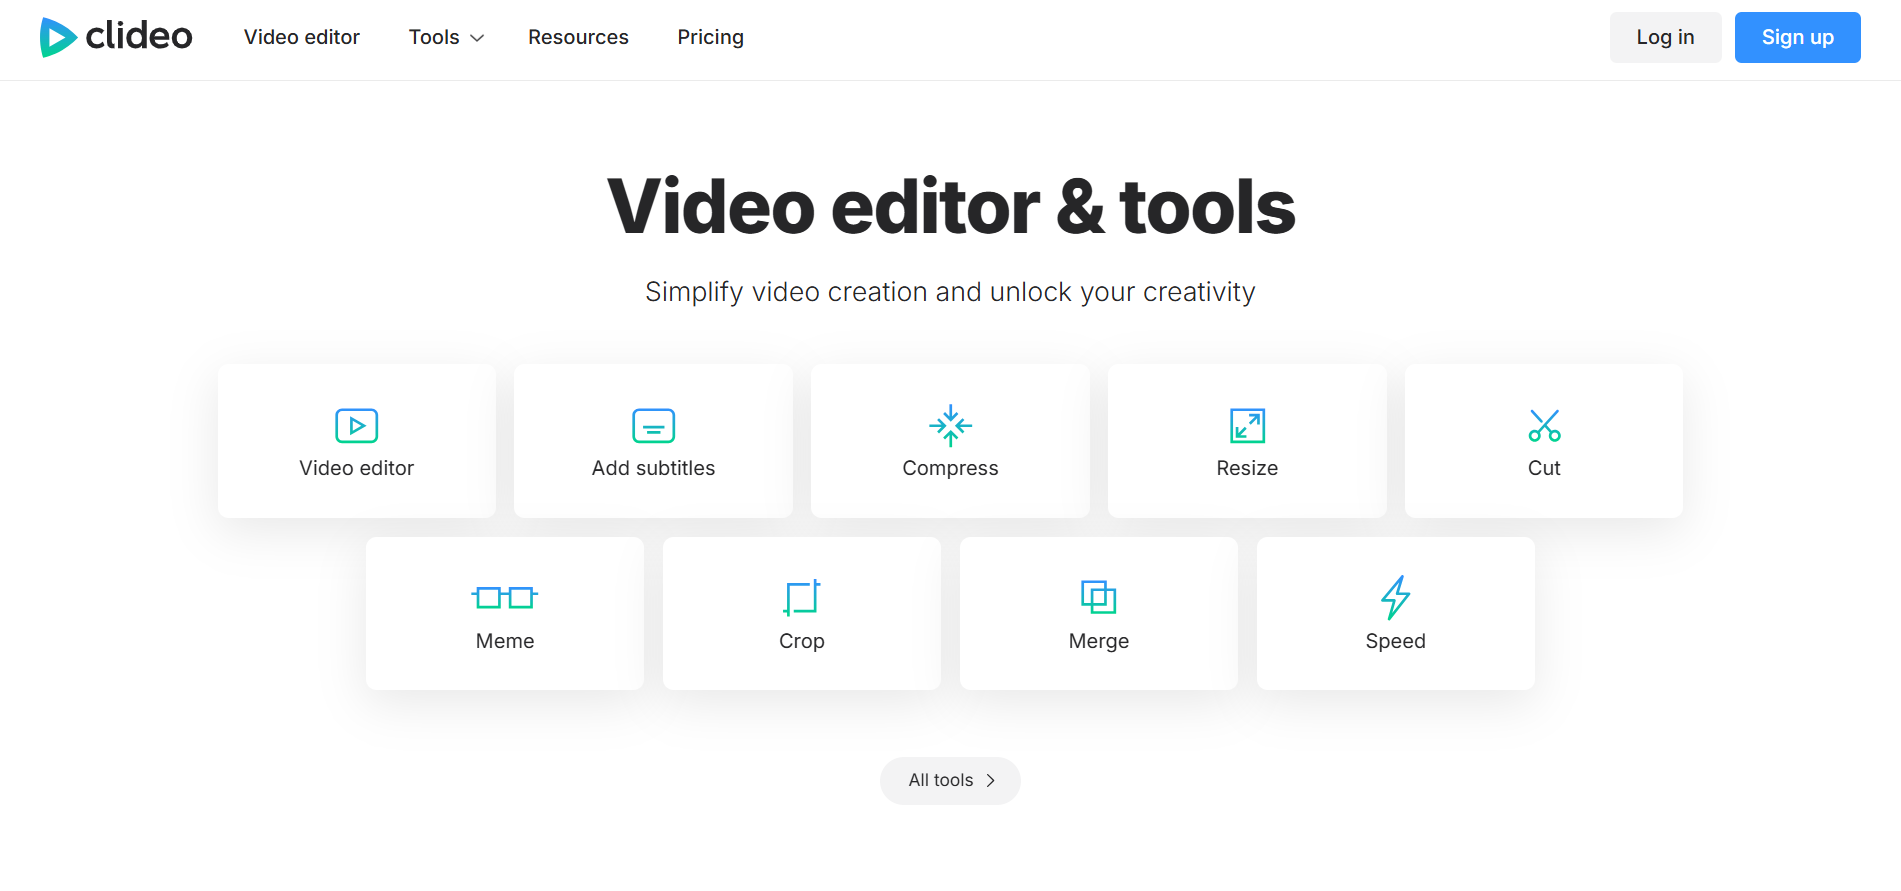Select the Cut scissors icon
This screenshot has width=1901, height=891.
[1544, 426]
